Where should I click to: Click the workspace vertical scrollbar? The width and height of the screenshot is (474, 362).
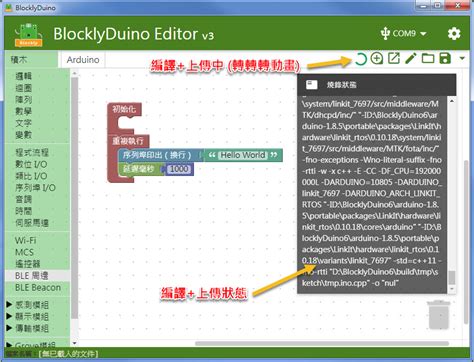coord(466,242)
